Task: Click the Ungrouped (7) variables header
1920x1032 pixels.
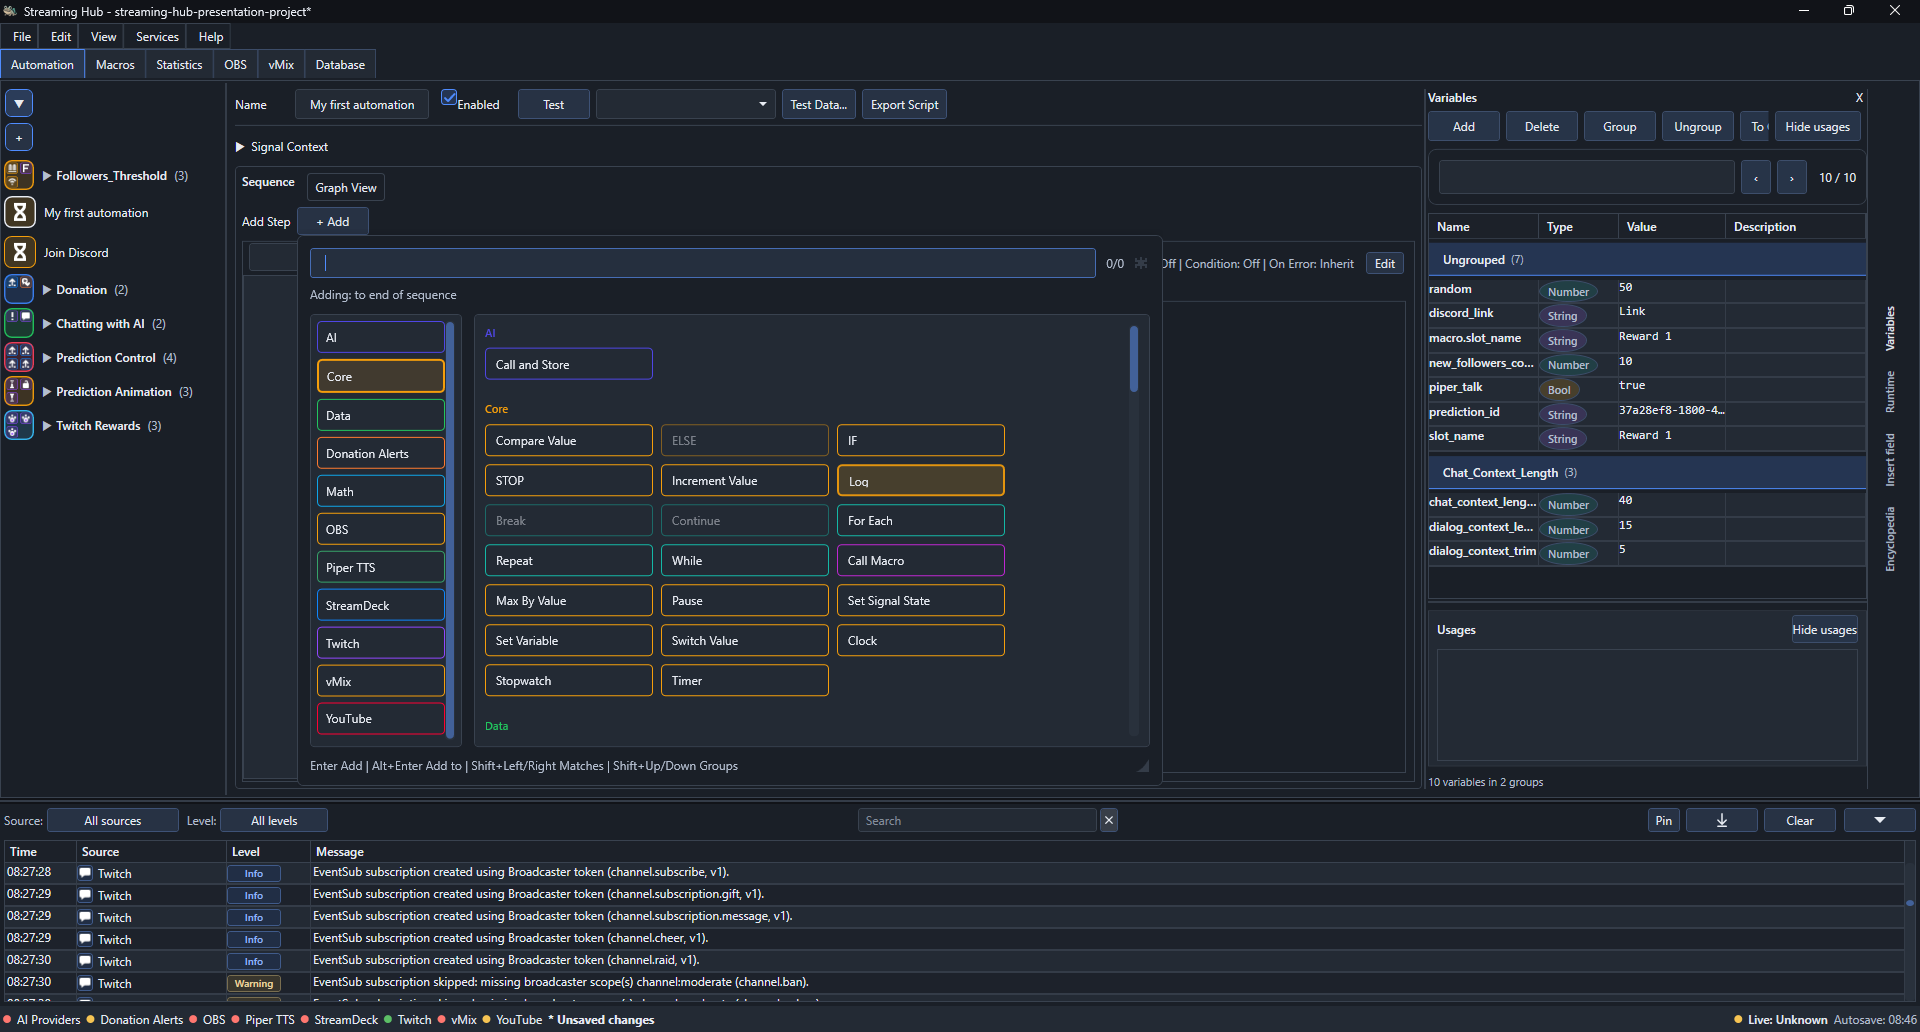Action: [1646, 260]
